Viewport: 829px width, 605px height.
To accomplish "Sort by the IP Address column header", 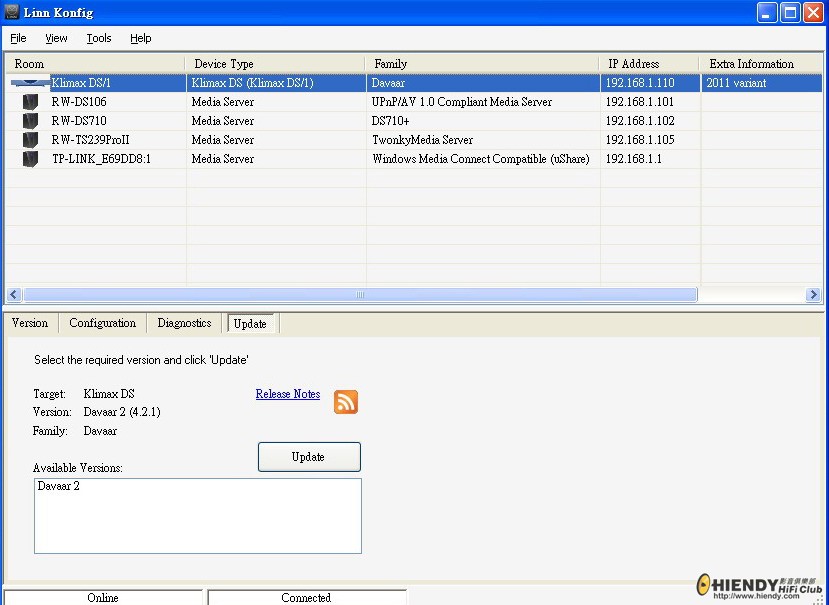I will [x=650, y=64].
